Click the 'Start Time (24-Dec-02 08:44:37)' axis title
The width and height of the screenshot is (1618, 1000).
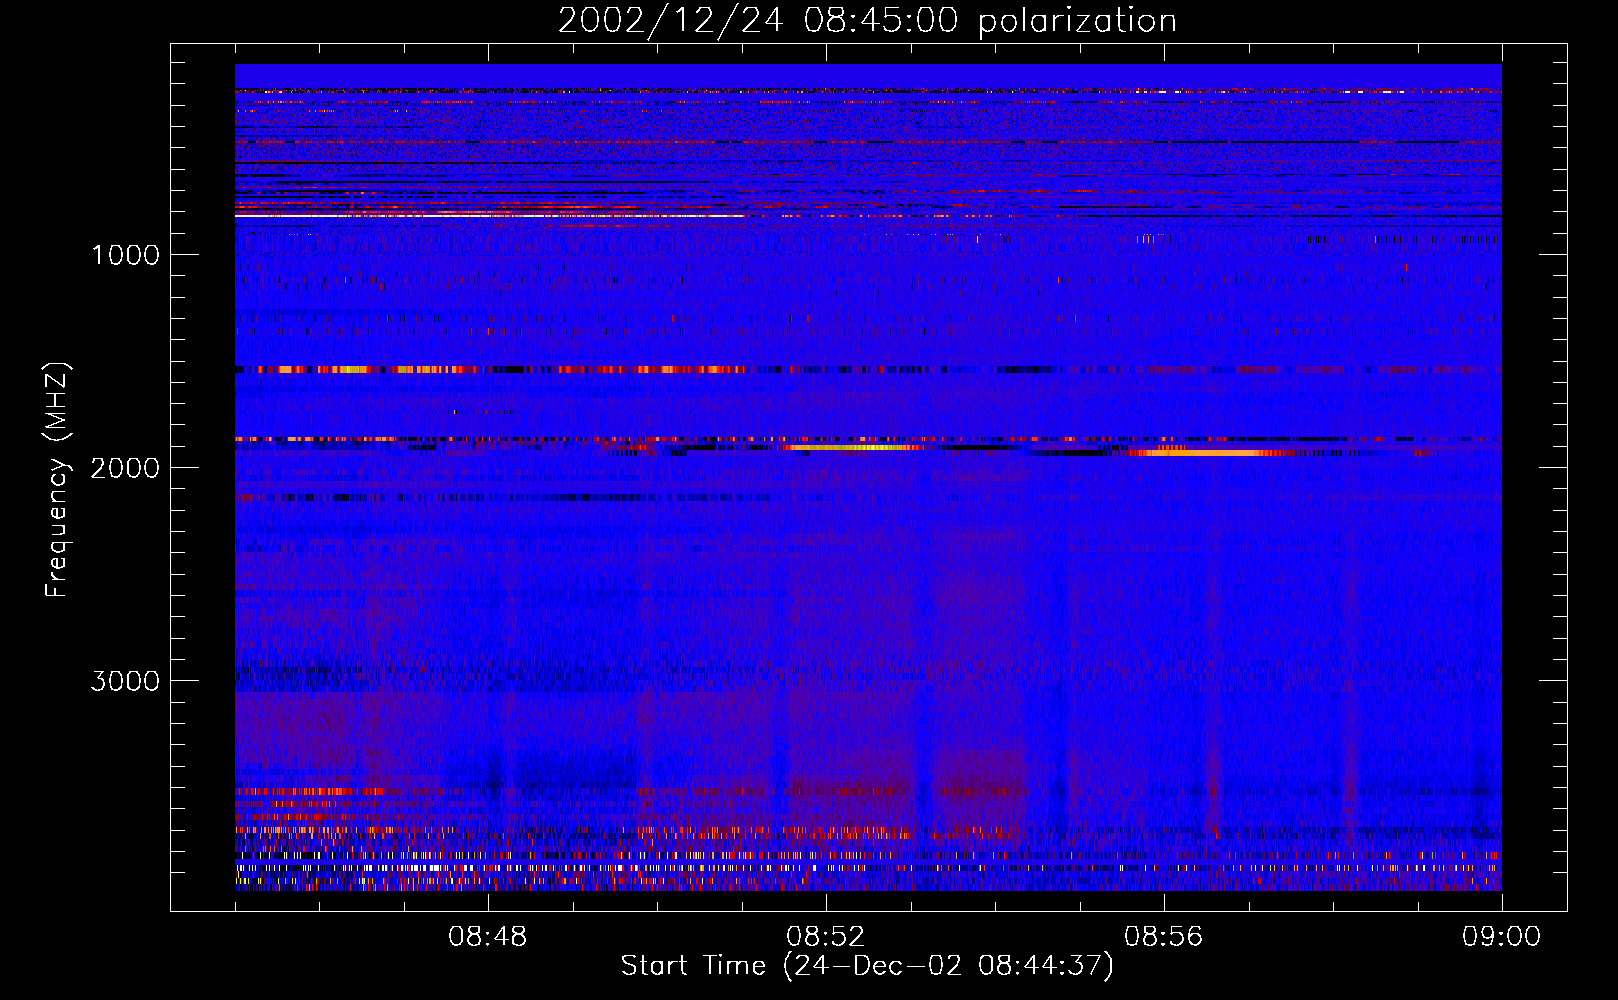[x=867, y=966]
